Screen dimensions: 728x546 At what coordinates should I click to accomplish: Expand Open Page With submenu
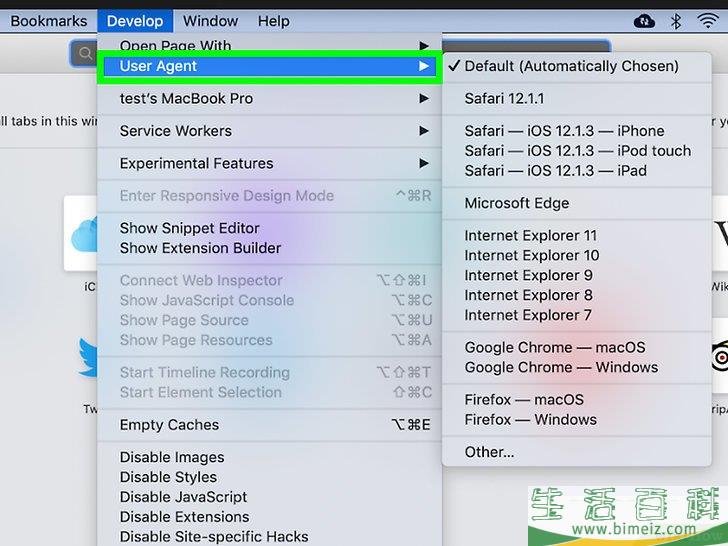269,45
